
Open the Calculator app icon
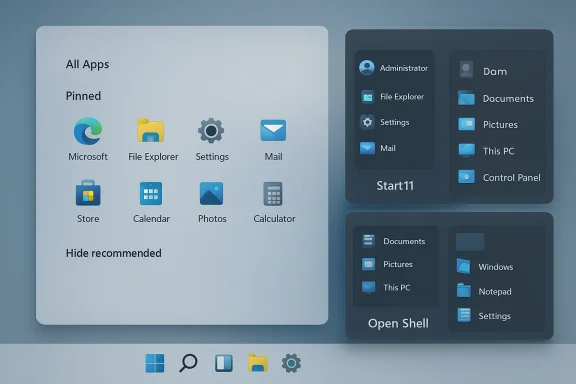point(273,194)
